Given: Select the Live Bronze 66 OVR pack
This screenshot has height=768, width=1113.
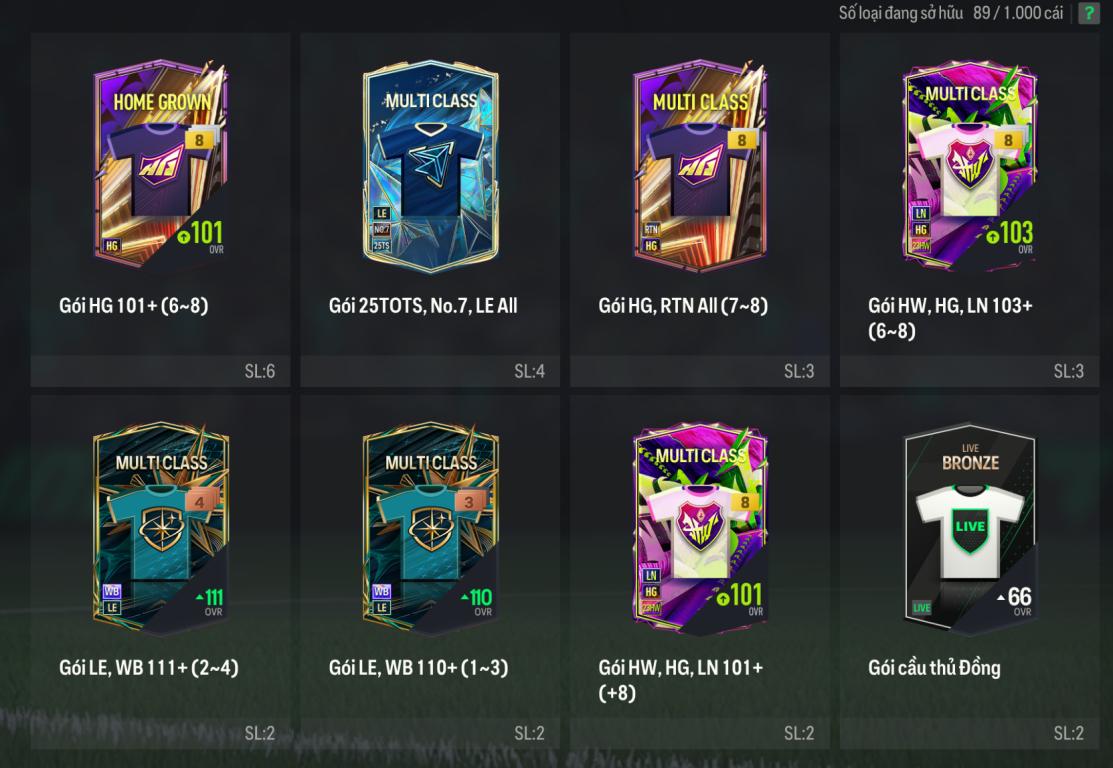Looking at the screenshot, I should point(970,529).
